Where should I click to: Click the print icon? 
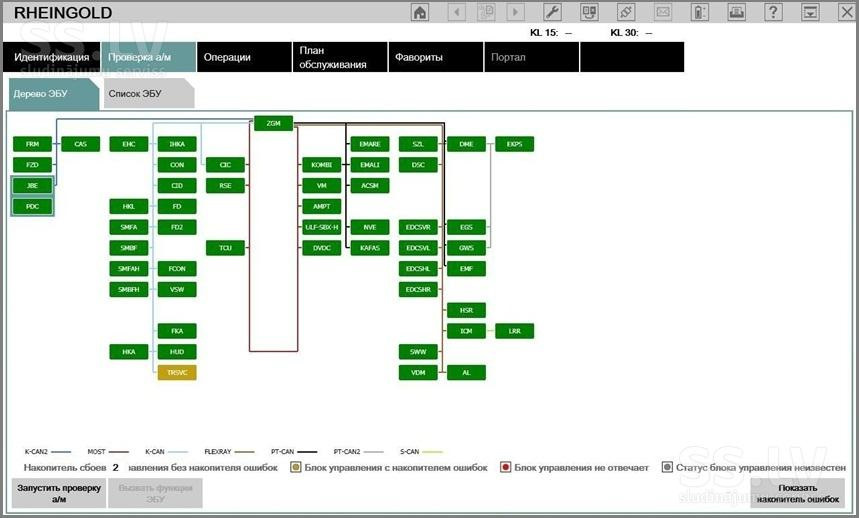(736, 12)
